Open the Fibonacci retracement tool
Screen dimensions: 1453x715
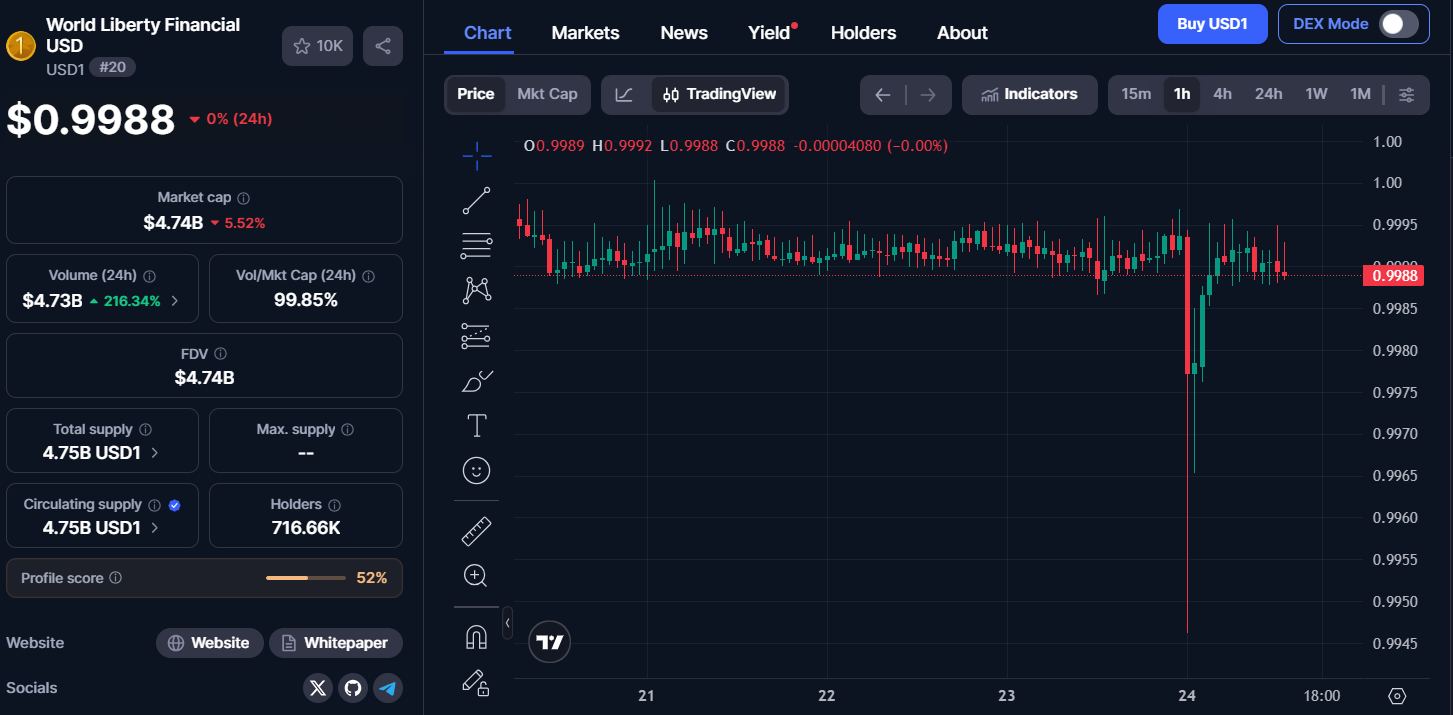click(x=477, y=245)
